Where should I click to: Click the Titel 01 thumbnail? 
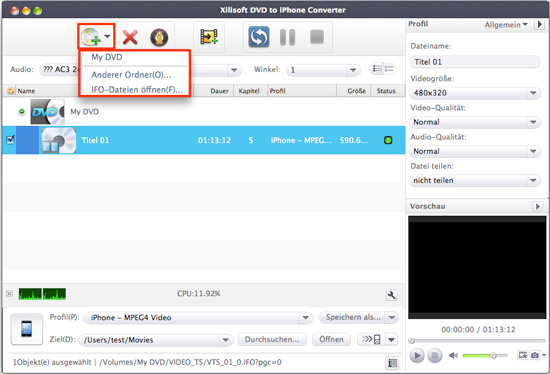(59, 140)
